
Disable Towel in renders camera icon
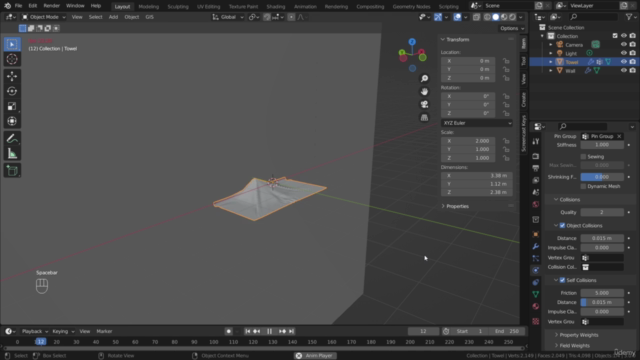tap(633, 62)
